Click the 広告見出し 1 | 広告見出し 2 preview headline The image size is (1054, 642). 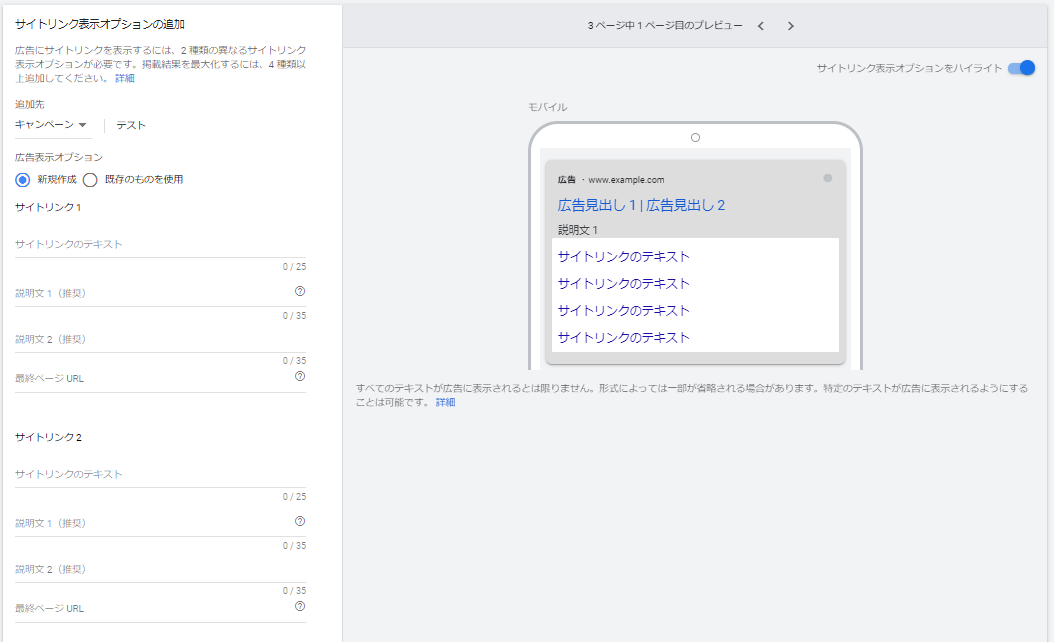(x=641, y=205)
